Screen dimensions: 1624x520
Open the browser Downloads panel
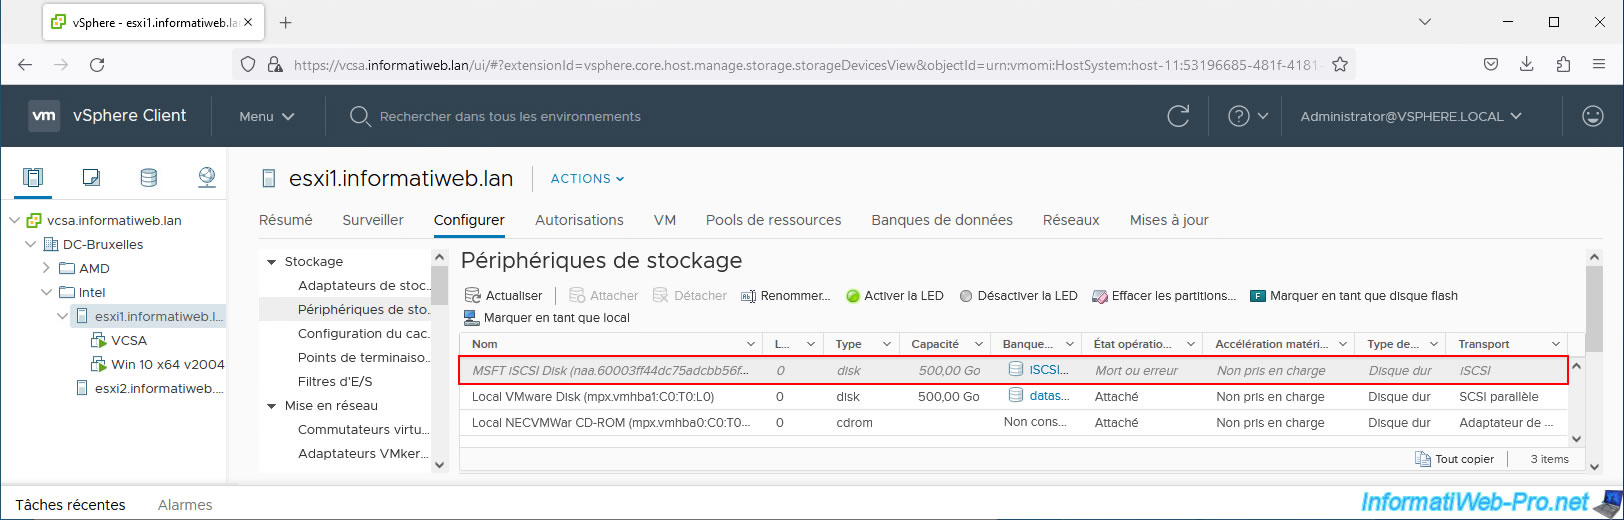(x=1526, y=64)
